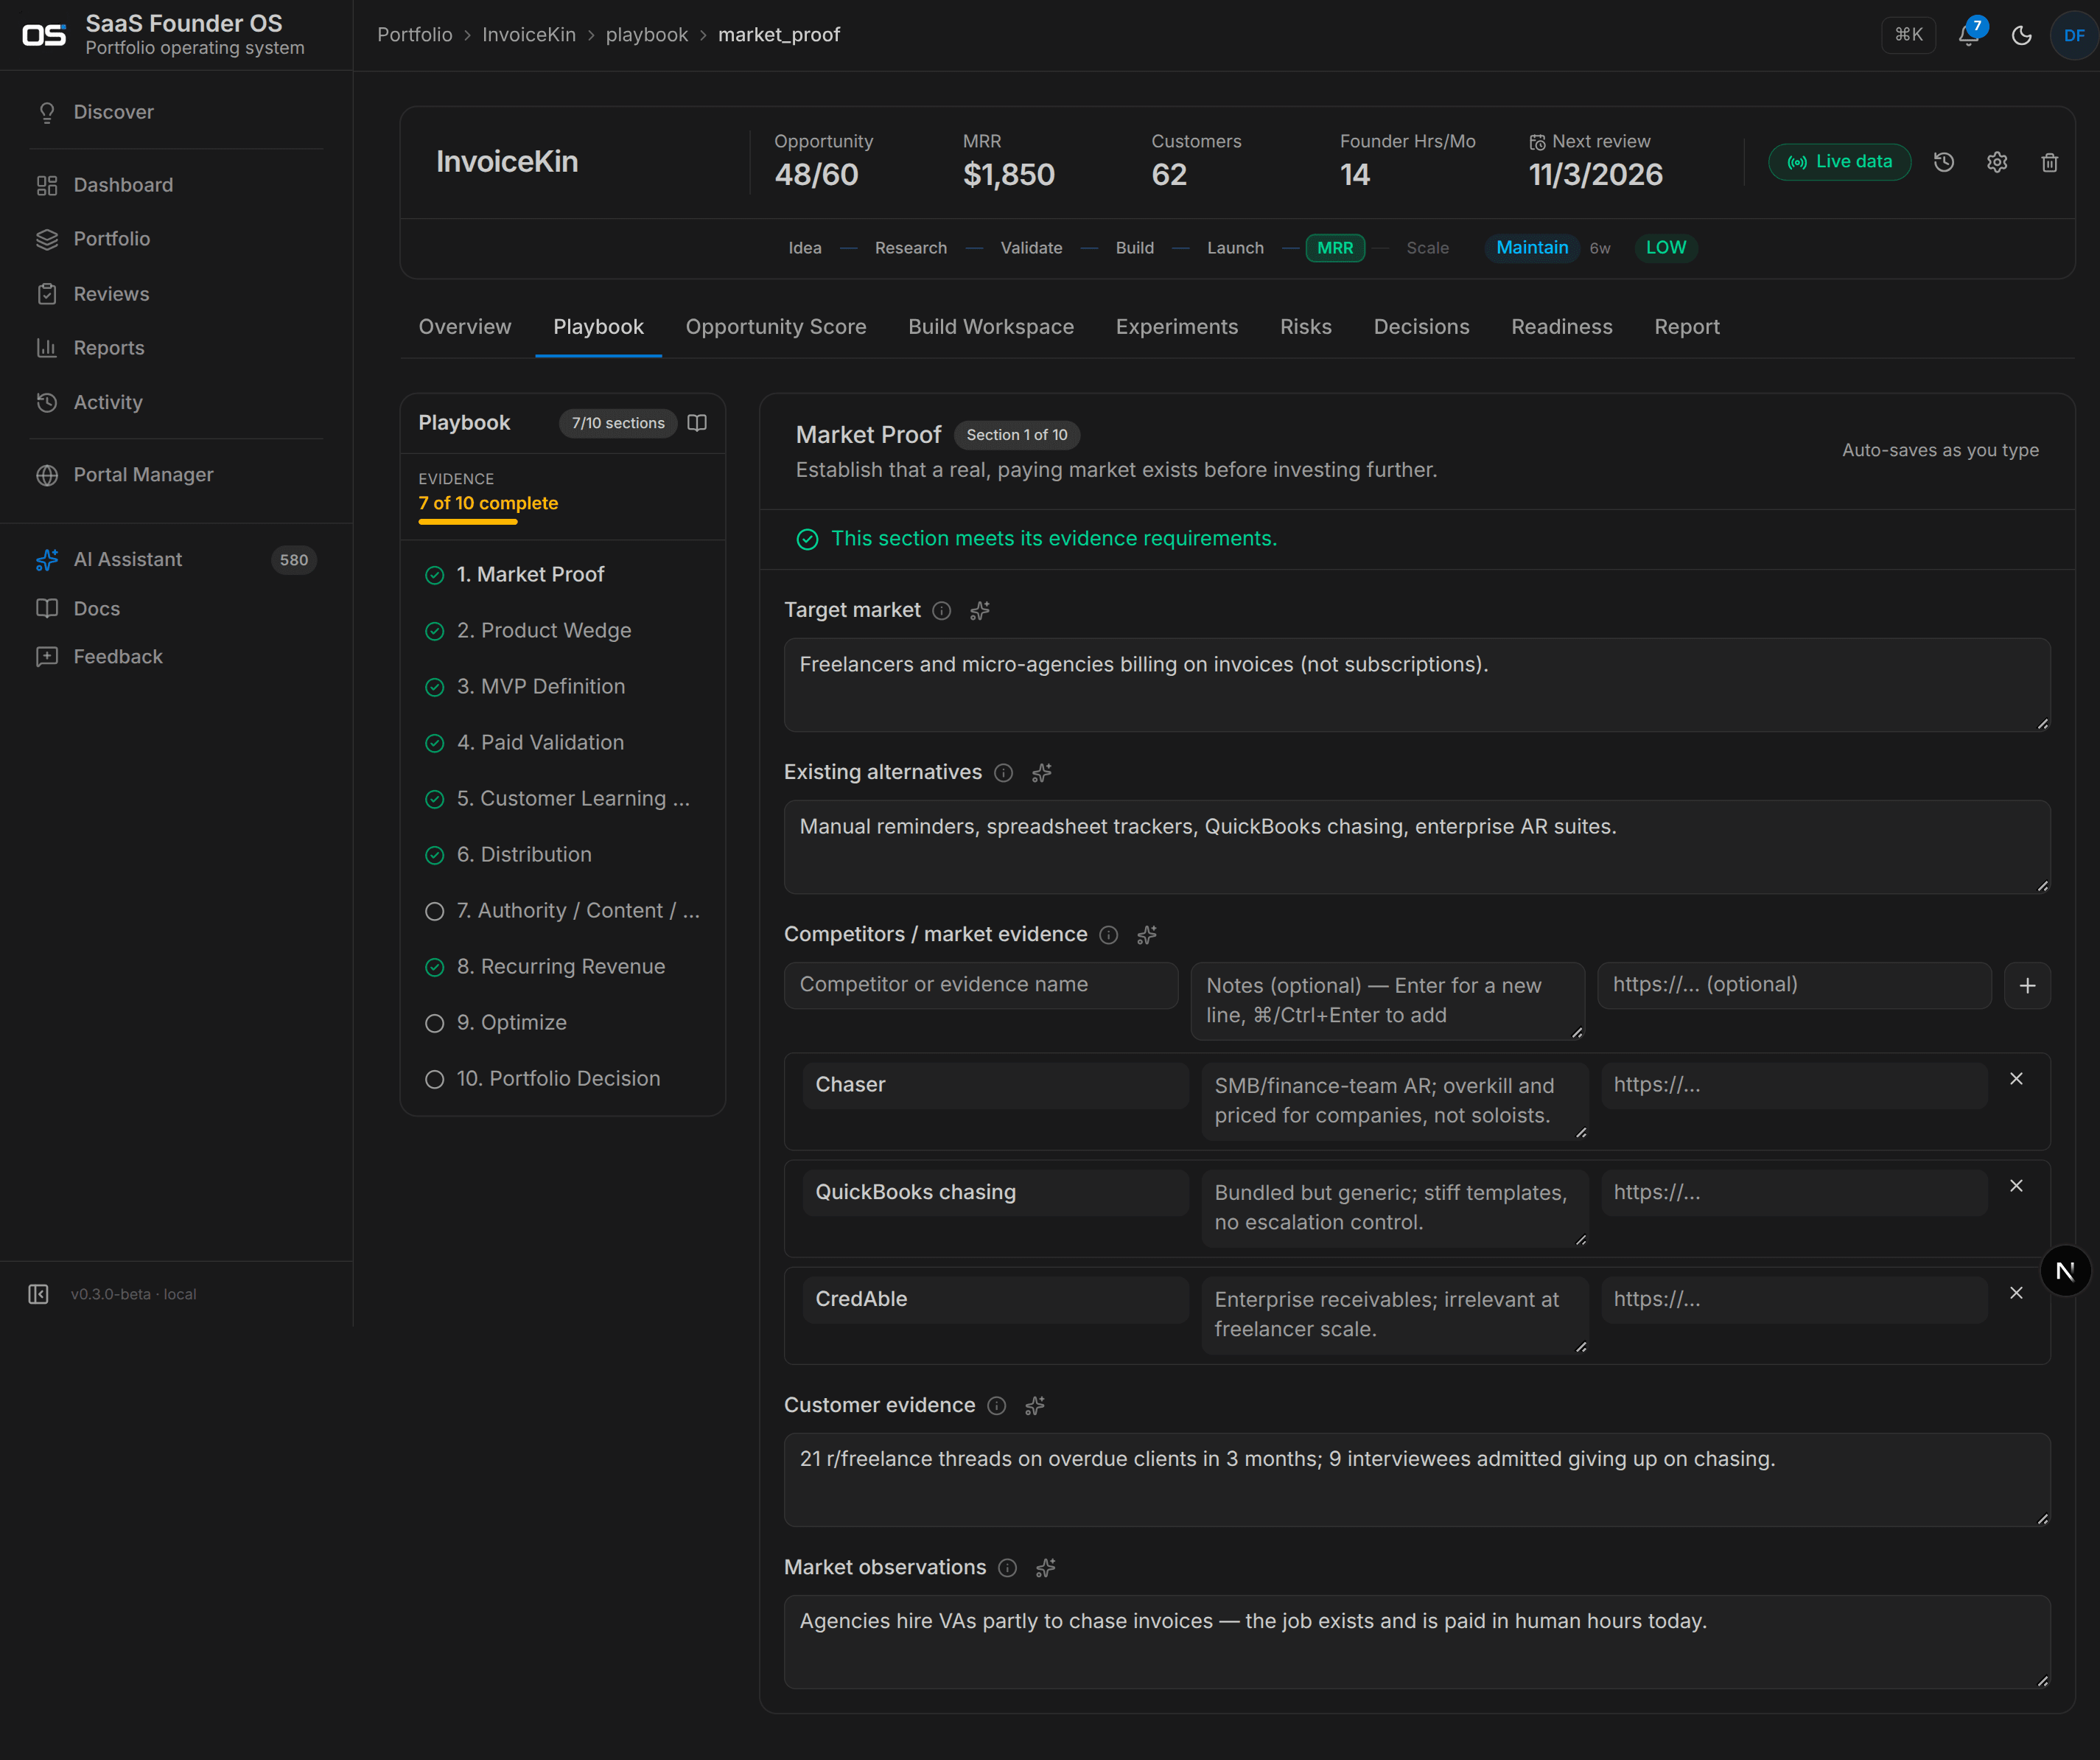
Task: Open the Experiments tab
Action: (1177, 327)
